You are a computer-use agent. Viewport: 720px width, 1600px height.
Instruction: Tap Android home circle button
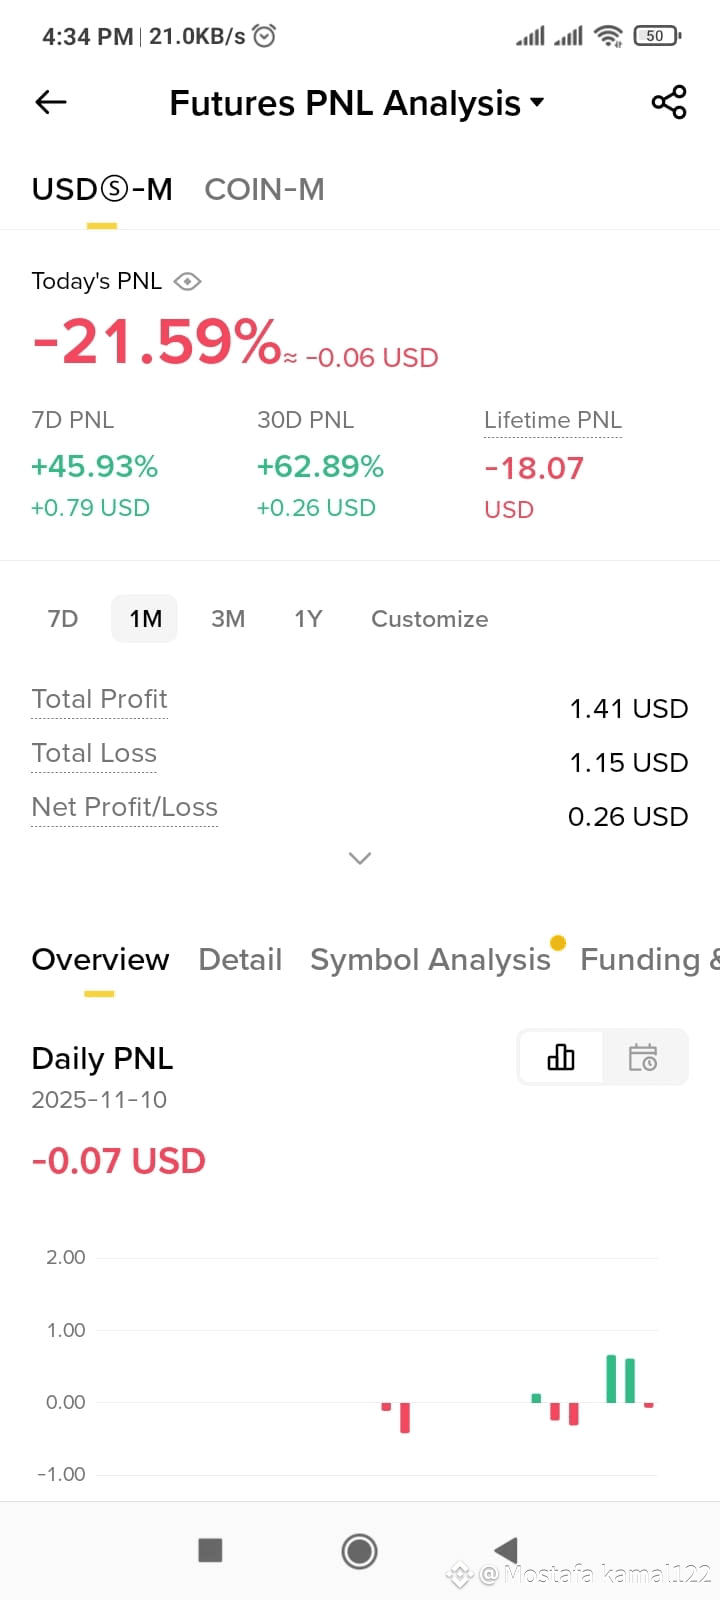point(359,1551)
